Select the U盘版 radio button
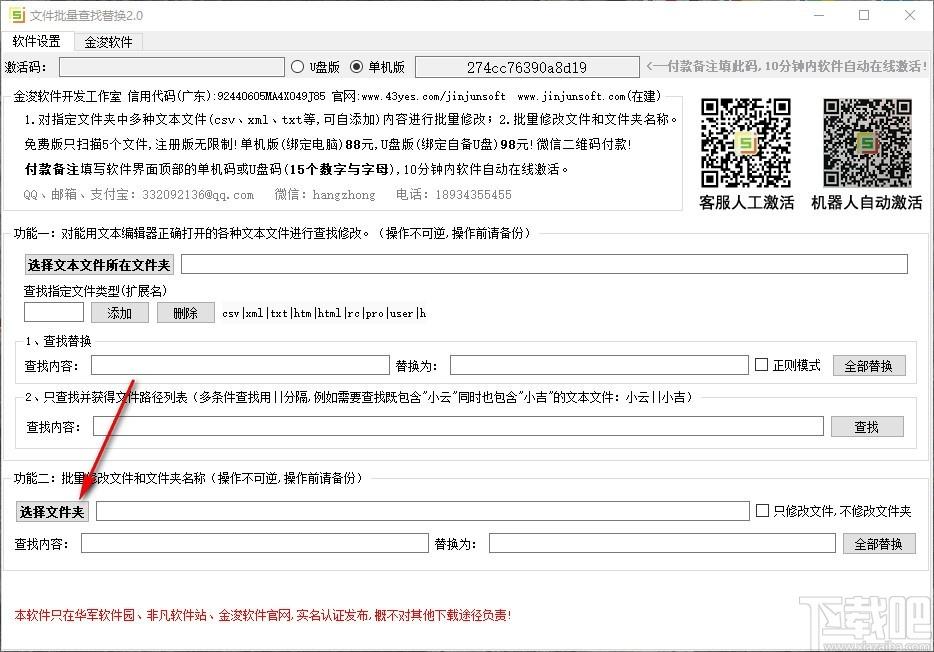The width and height of the screenshot is (934, 652). [297, 67]
